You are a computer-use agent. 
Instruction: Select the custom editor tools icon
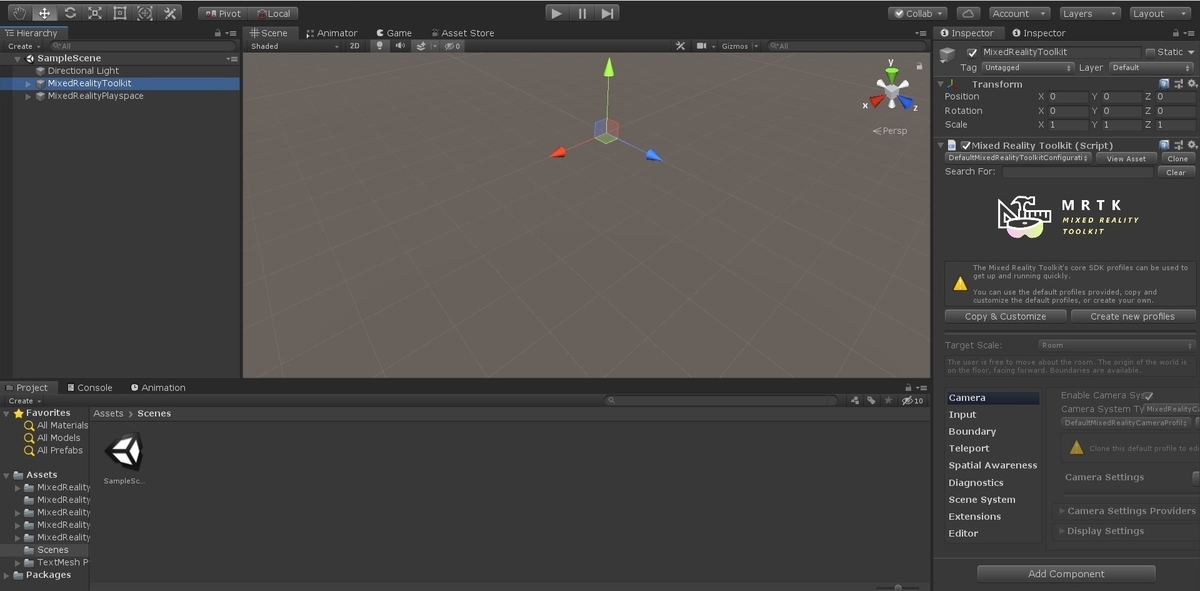coord(170,13)
